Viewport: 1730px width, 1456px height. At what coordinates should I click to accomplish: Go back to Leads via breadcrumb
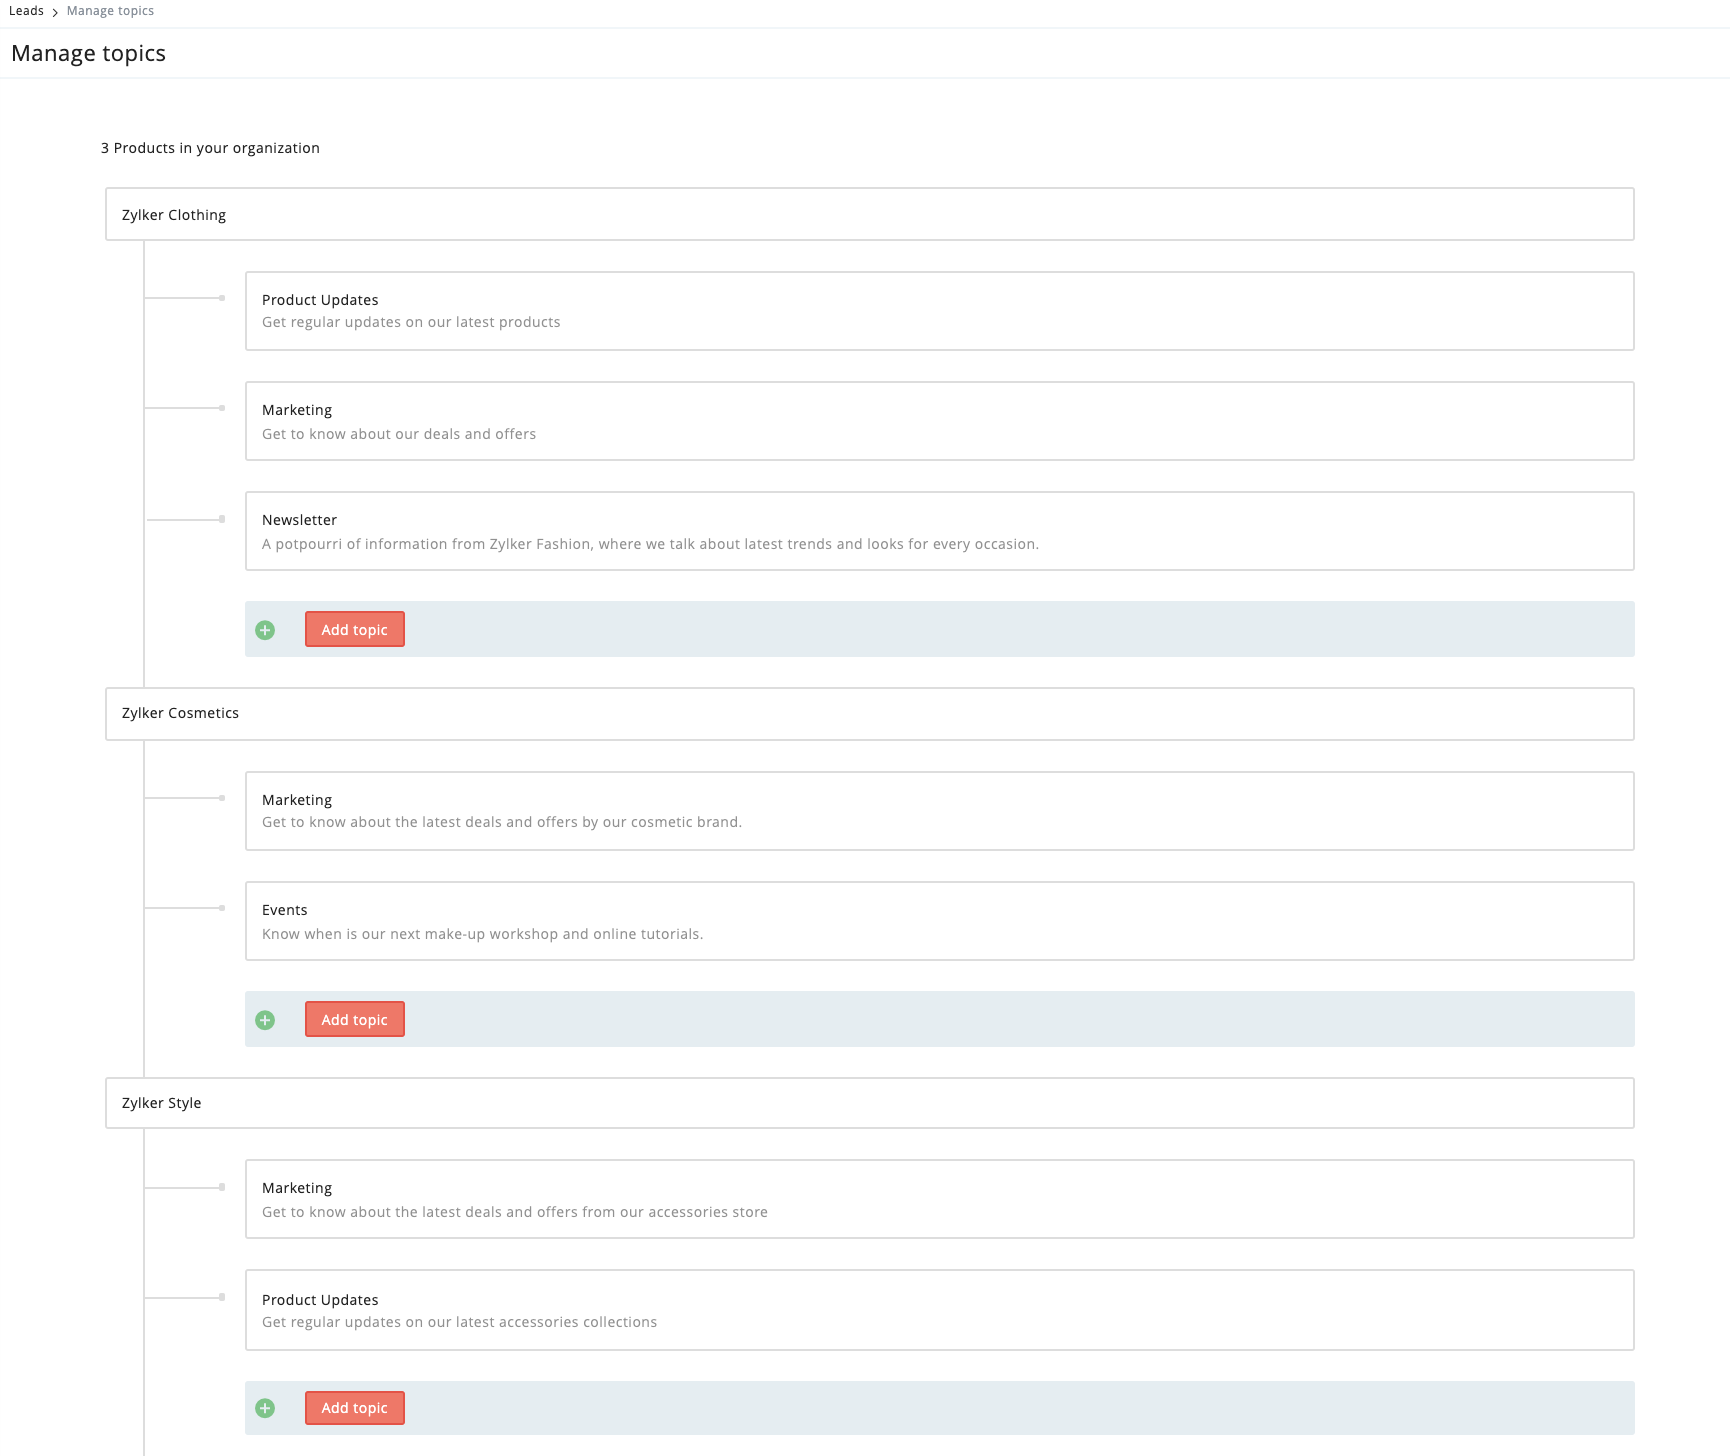point(26,11)
